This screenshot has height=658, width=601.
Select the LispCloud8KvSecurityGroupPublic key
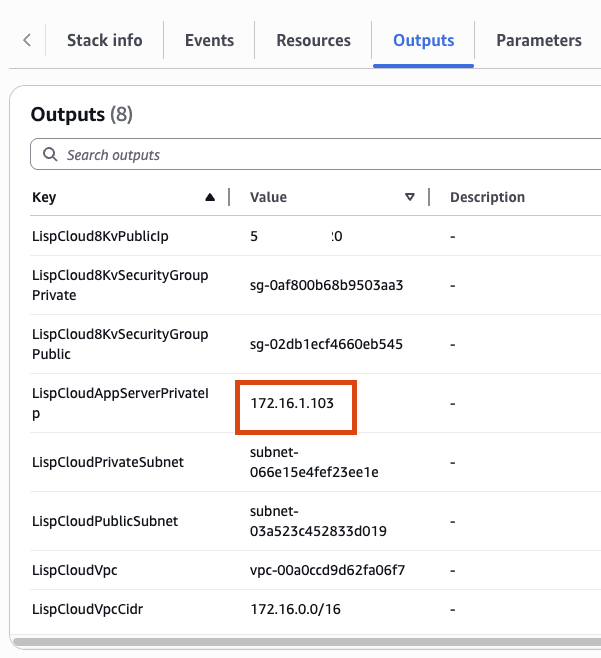click(x=120, y=344)
